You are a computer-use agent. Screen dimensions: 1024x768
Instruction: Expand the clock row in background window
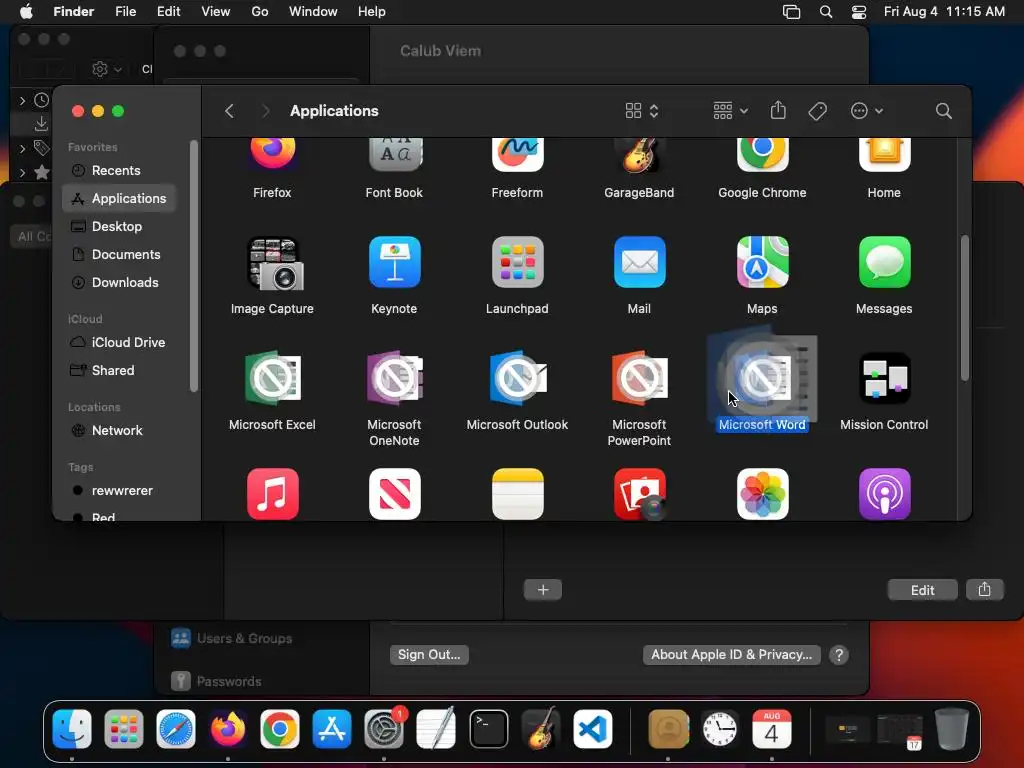pos(22,101)
